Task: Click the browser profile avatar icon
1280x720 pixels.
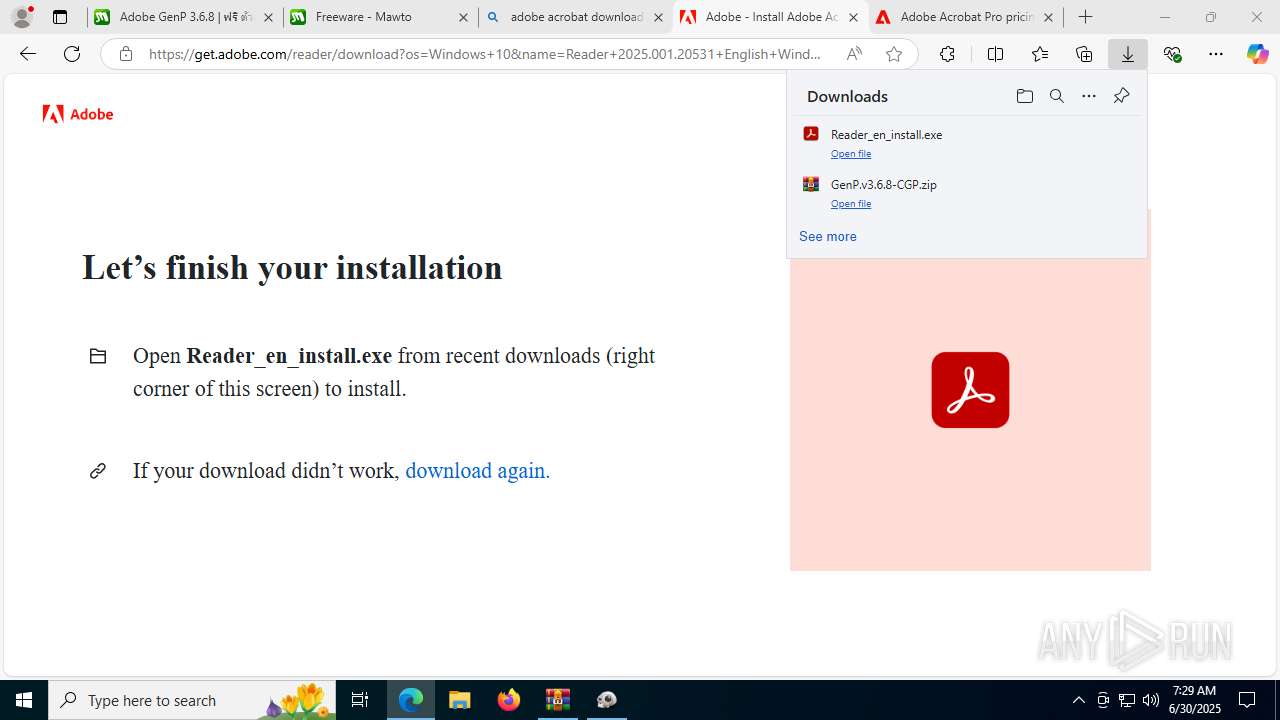Action: point(22,17)
